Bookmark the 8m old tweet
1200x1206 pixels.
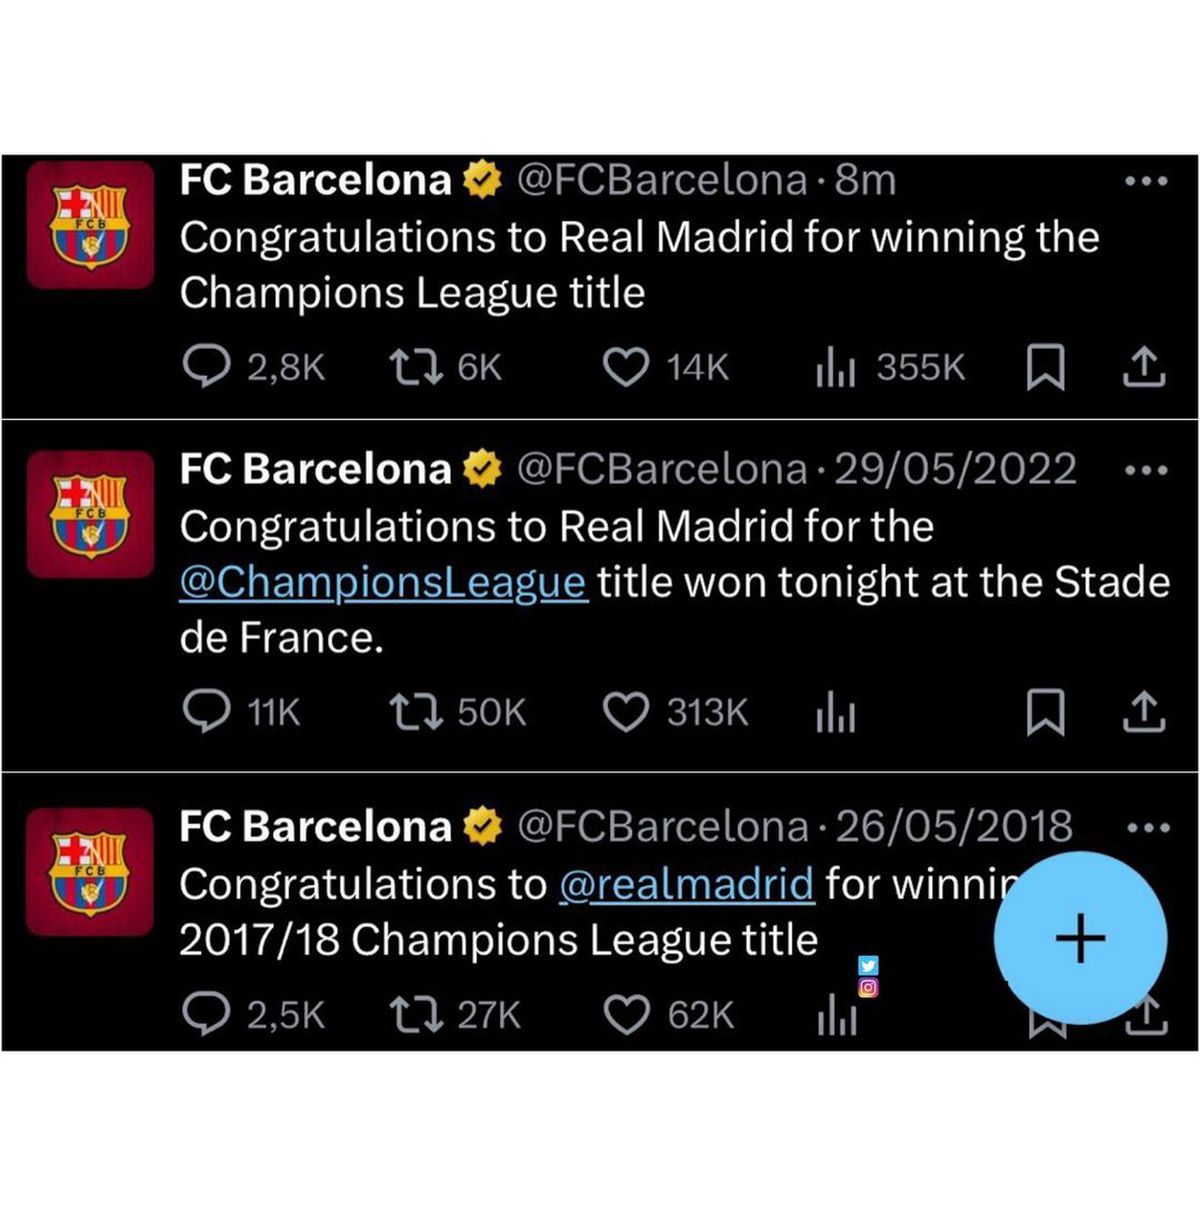1048,367
